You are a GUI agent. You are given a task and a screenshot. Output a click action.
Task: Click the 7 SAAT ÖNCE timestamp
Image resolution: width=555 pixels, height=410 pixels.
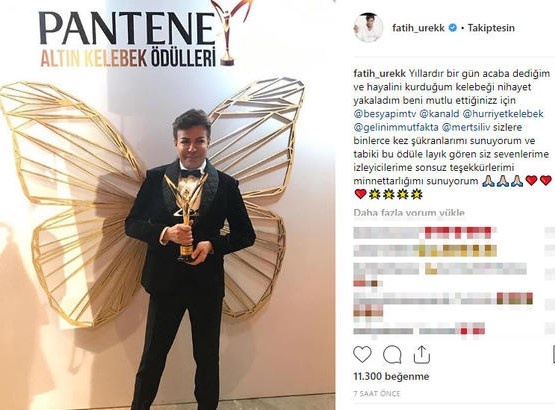tap(377, 393)
